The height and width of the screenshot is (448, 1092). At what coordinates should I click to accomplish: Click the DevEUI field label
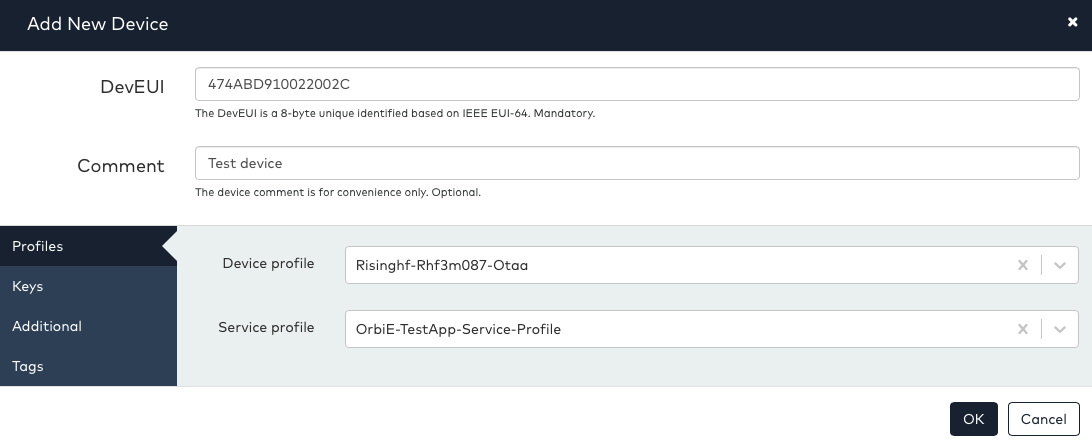click(x=132, y=86)
